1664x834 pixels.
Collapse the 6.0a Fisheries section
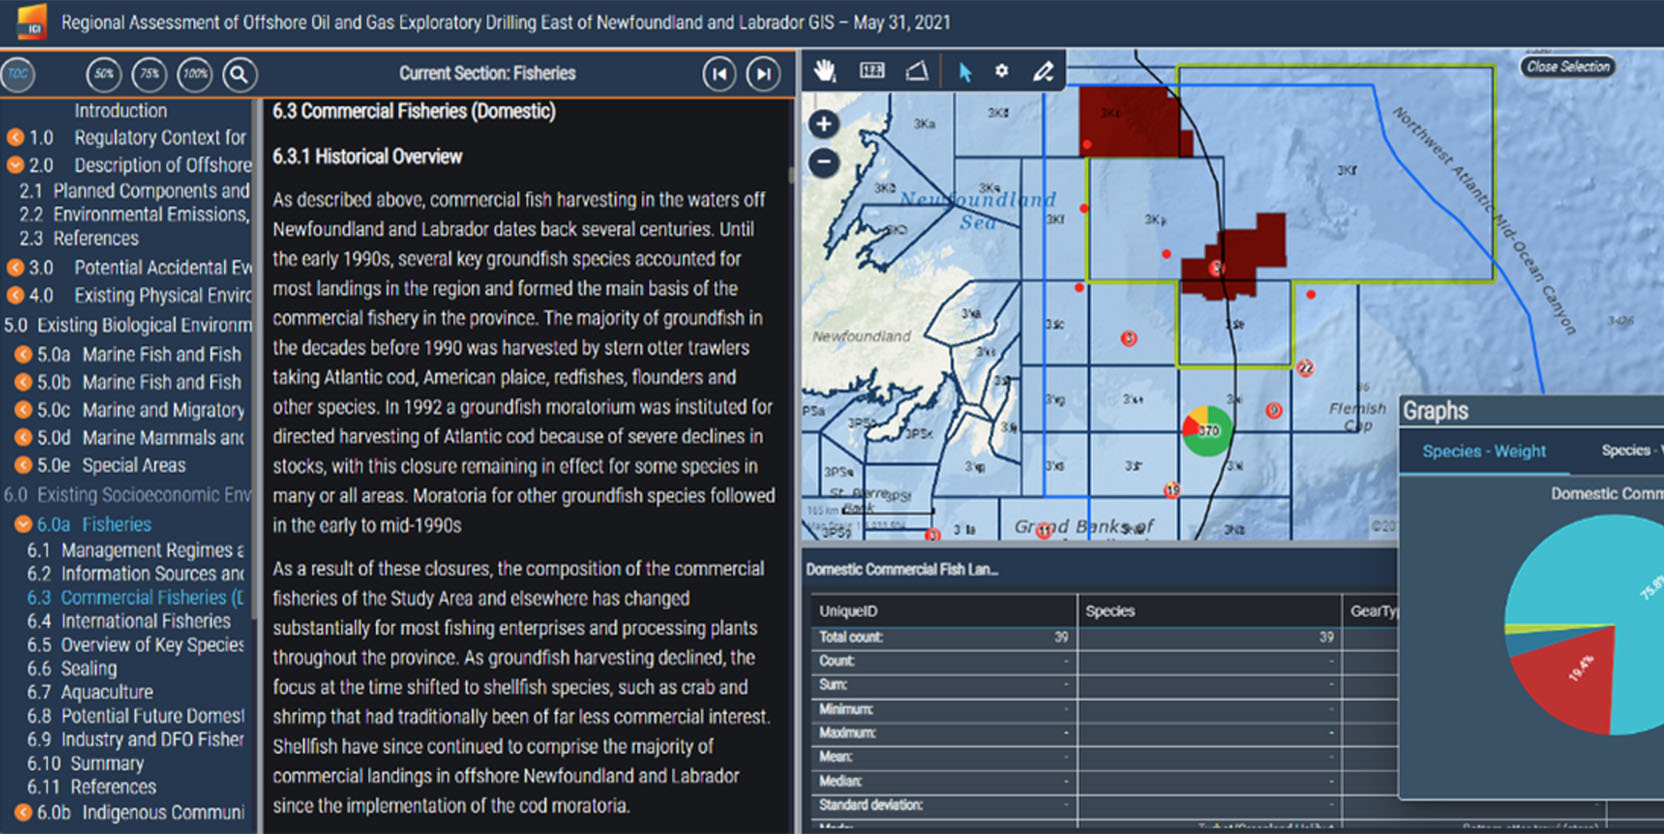point(23,524)
